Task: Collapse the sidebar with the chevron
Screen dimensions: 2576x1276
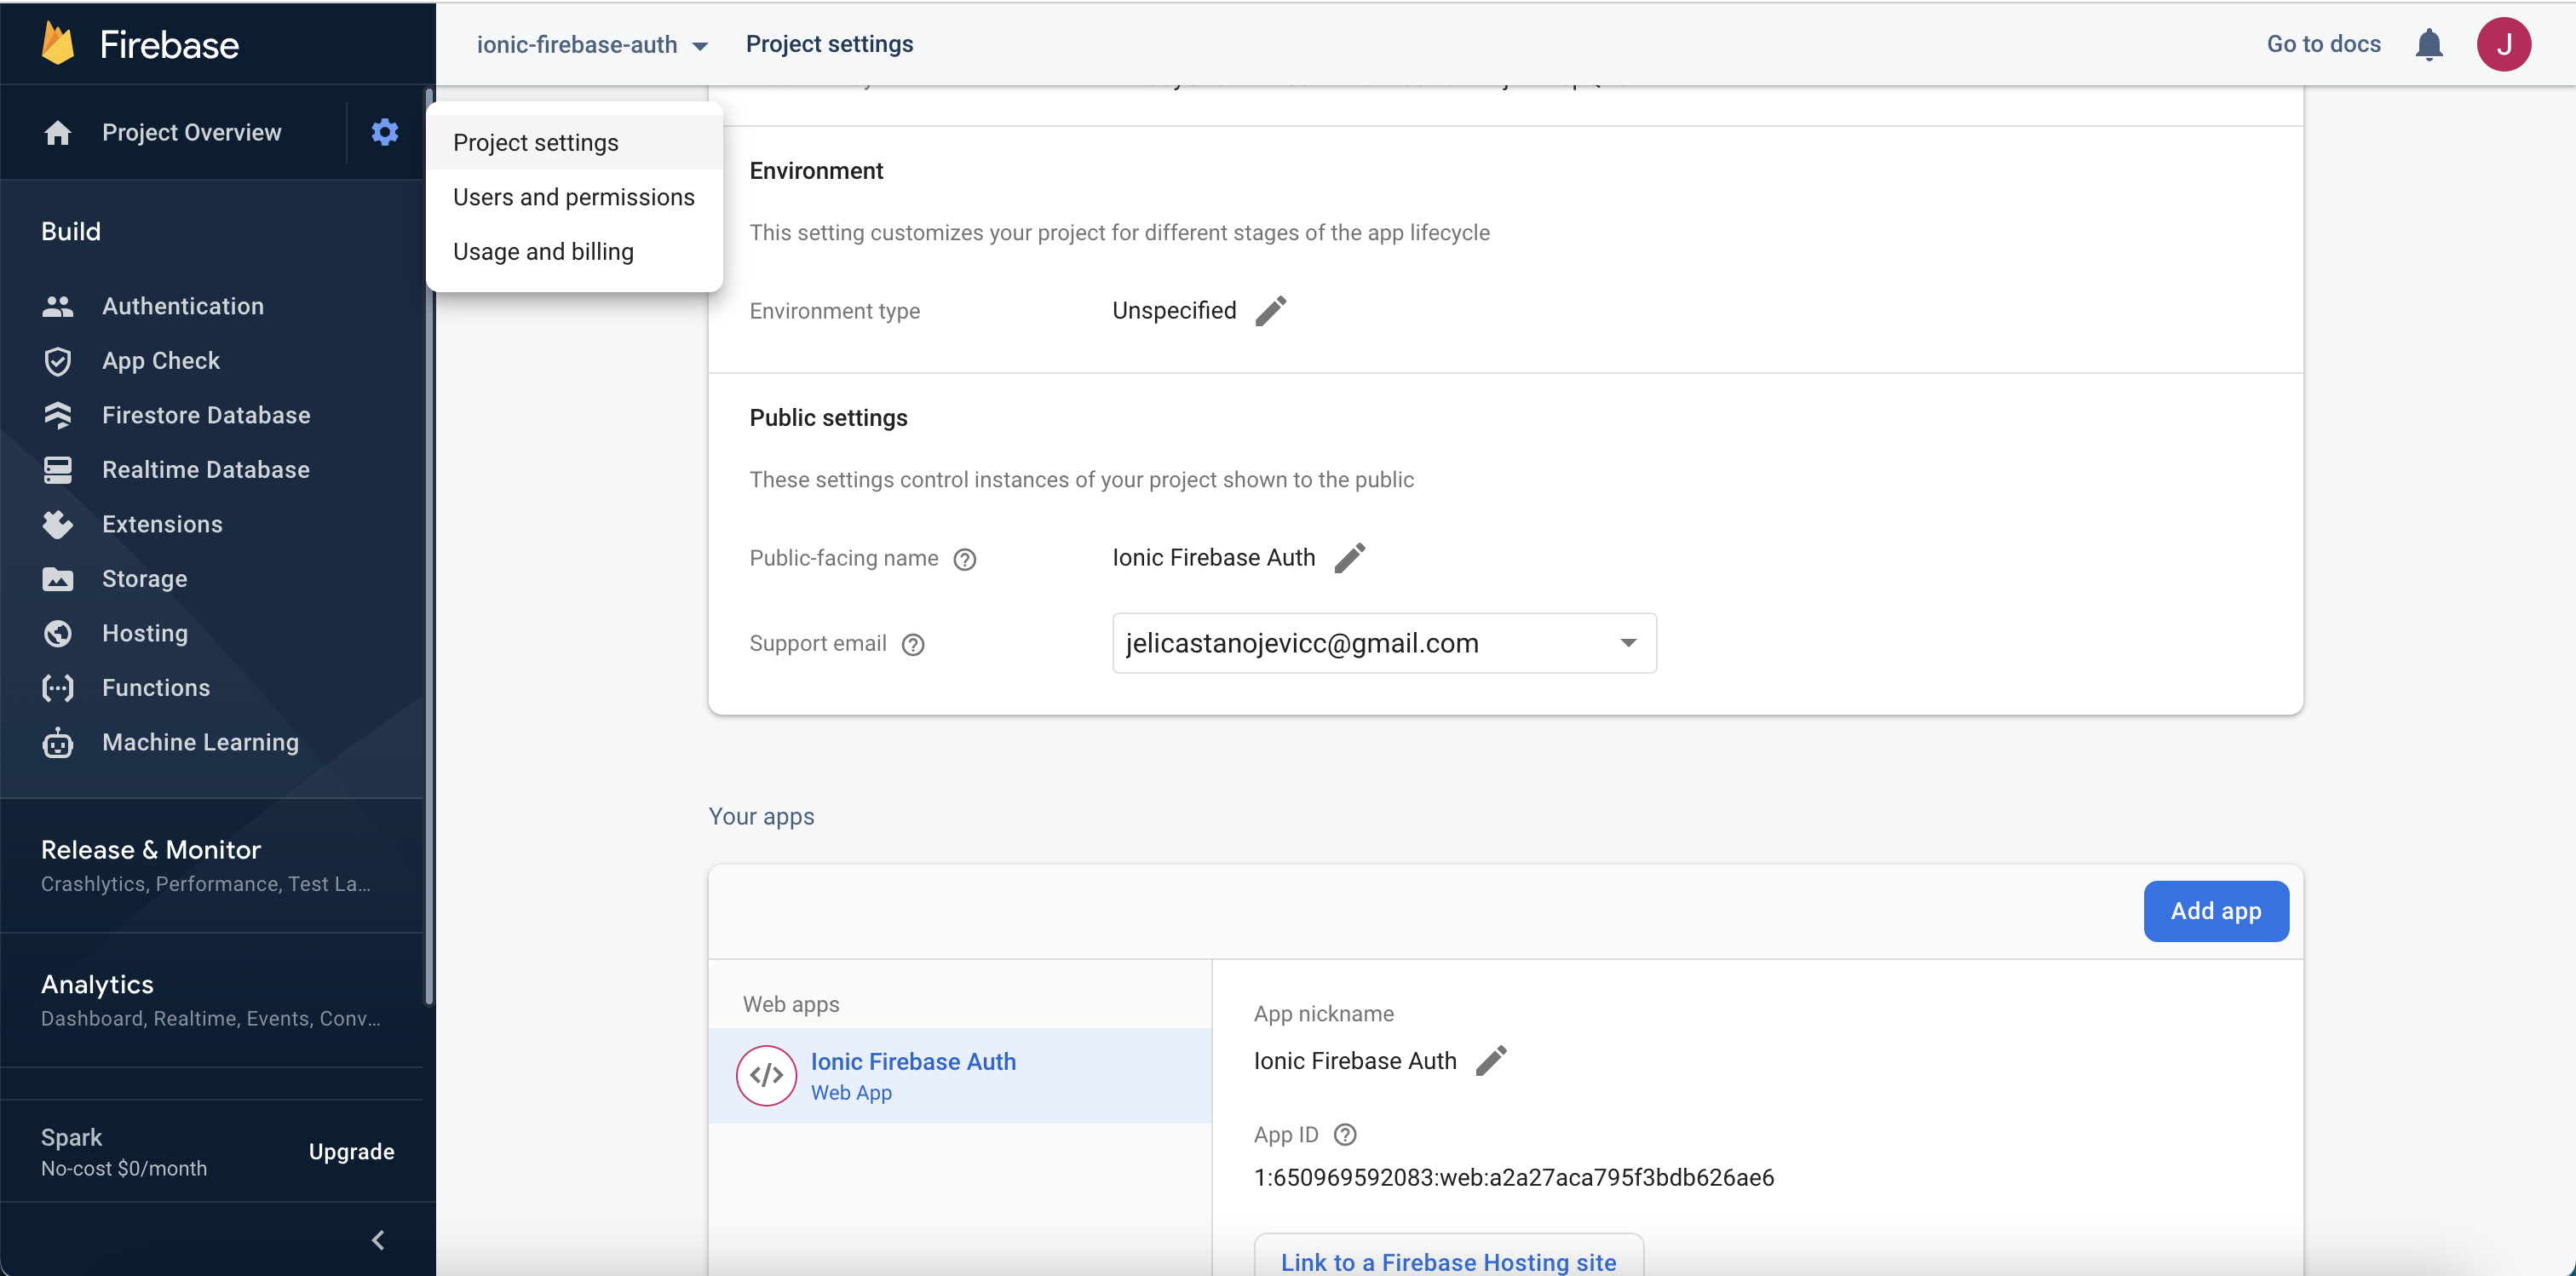Action: click(x=378, y=1240)
